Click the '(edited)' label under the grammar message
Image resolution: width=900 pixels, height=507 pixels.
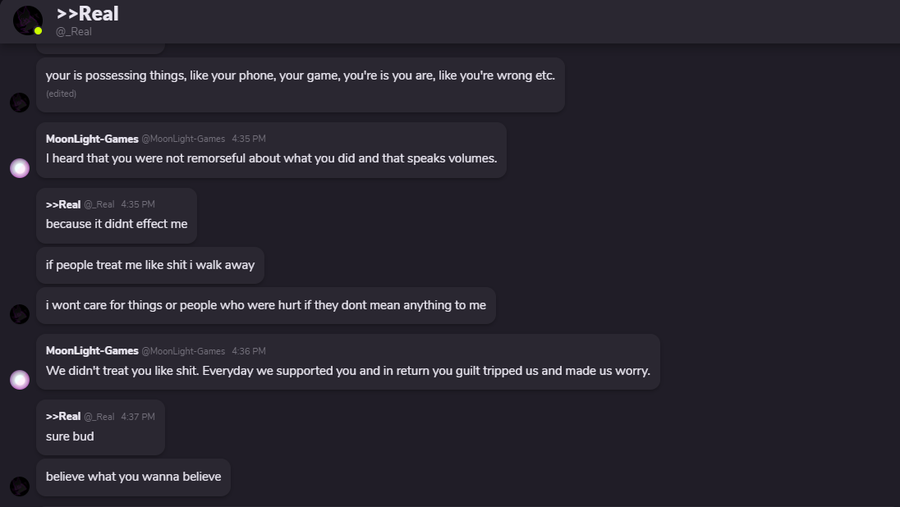click(x=61, y=94)
